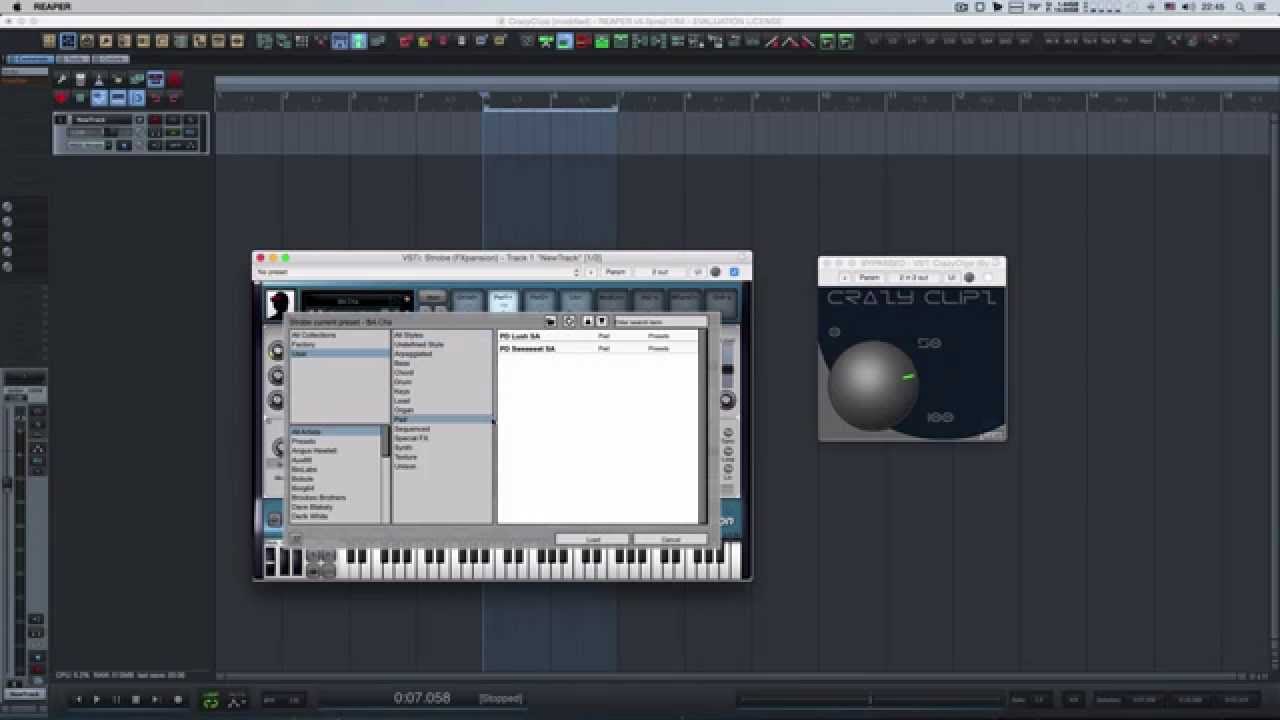Click the silhouette head icon in Strobe
The width and height of the screenshot is (1280, 720).
[279, 304]
